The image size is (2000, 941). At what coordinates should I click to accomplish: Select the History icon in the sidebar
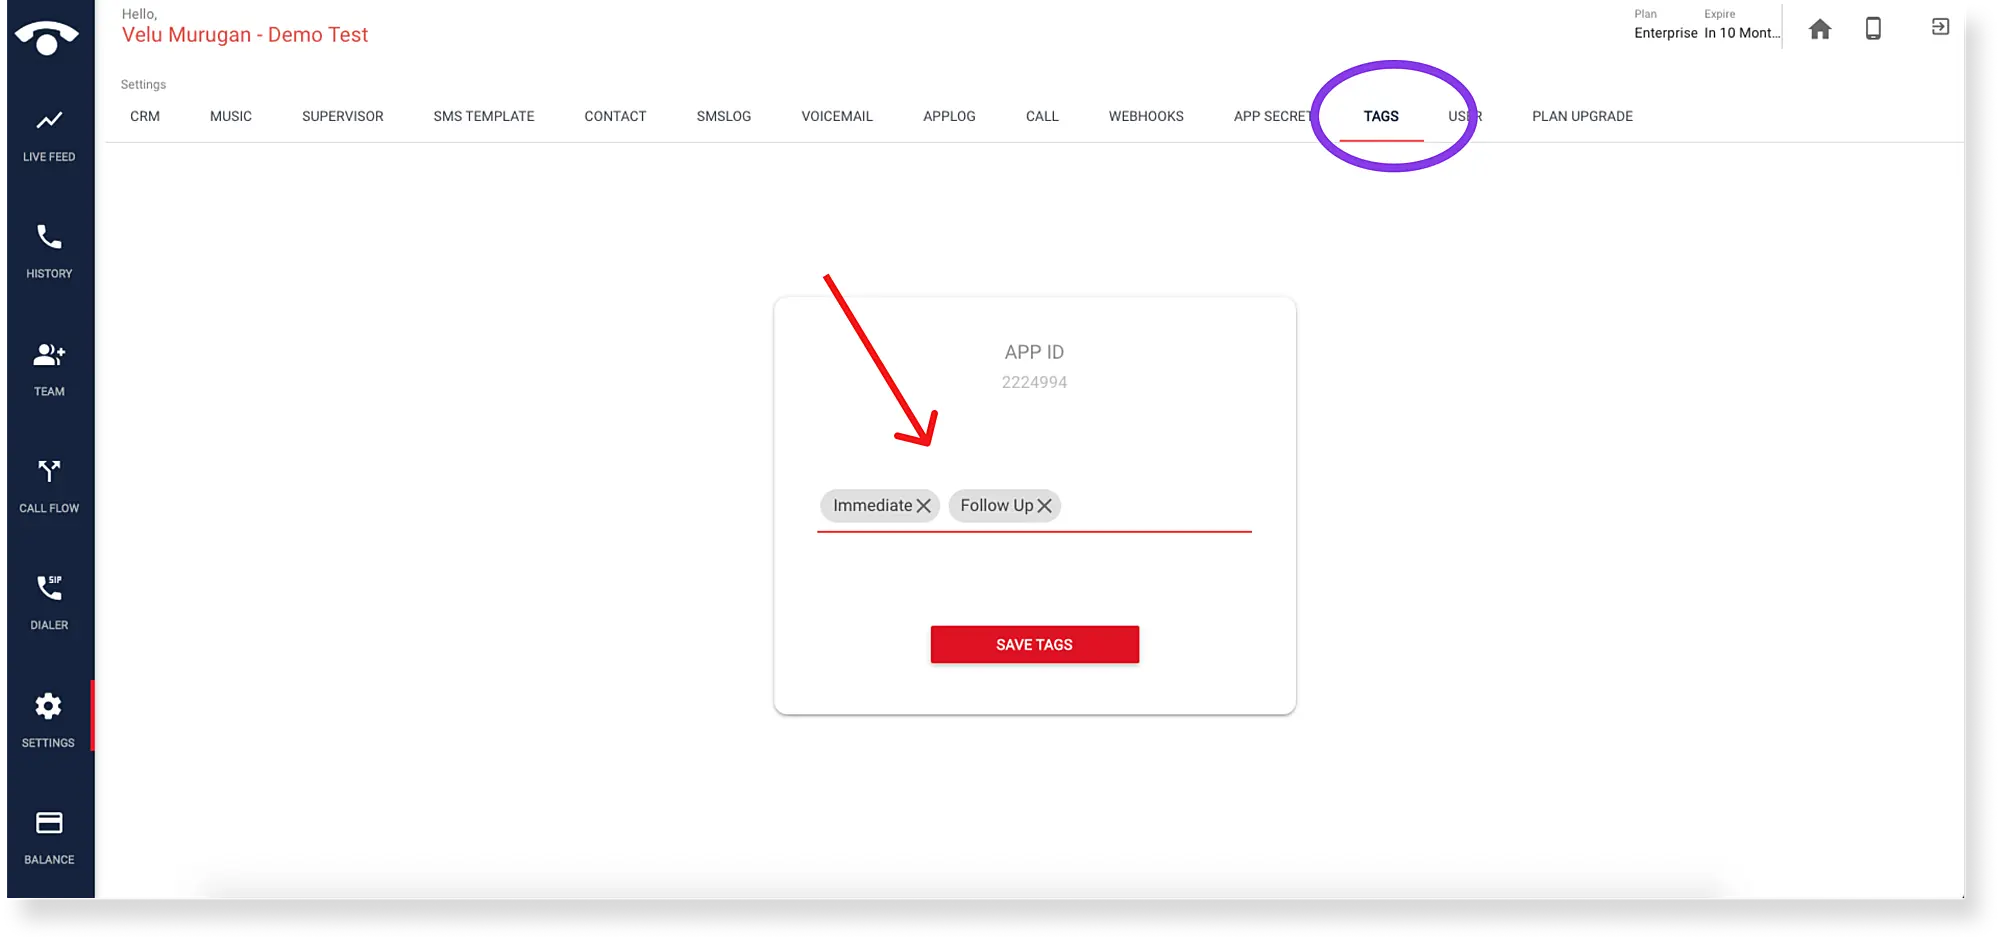click(x=48, y=247)
